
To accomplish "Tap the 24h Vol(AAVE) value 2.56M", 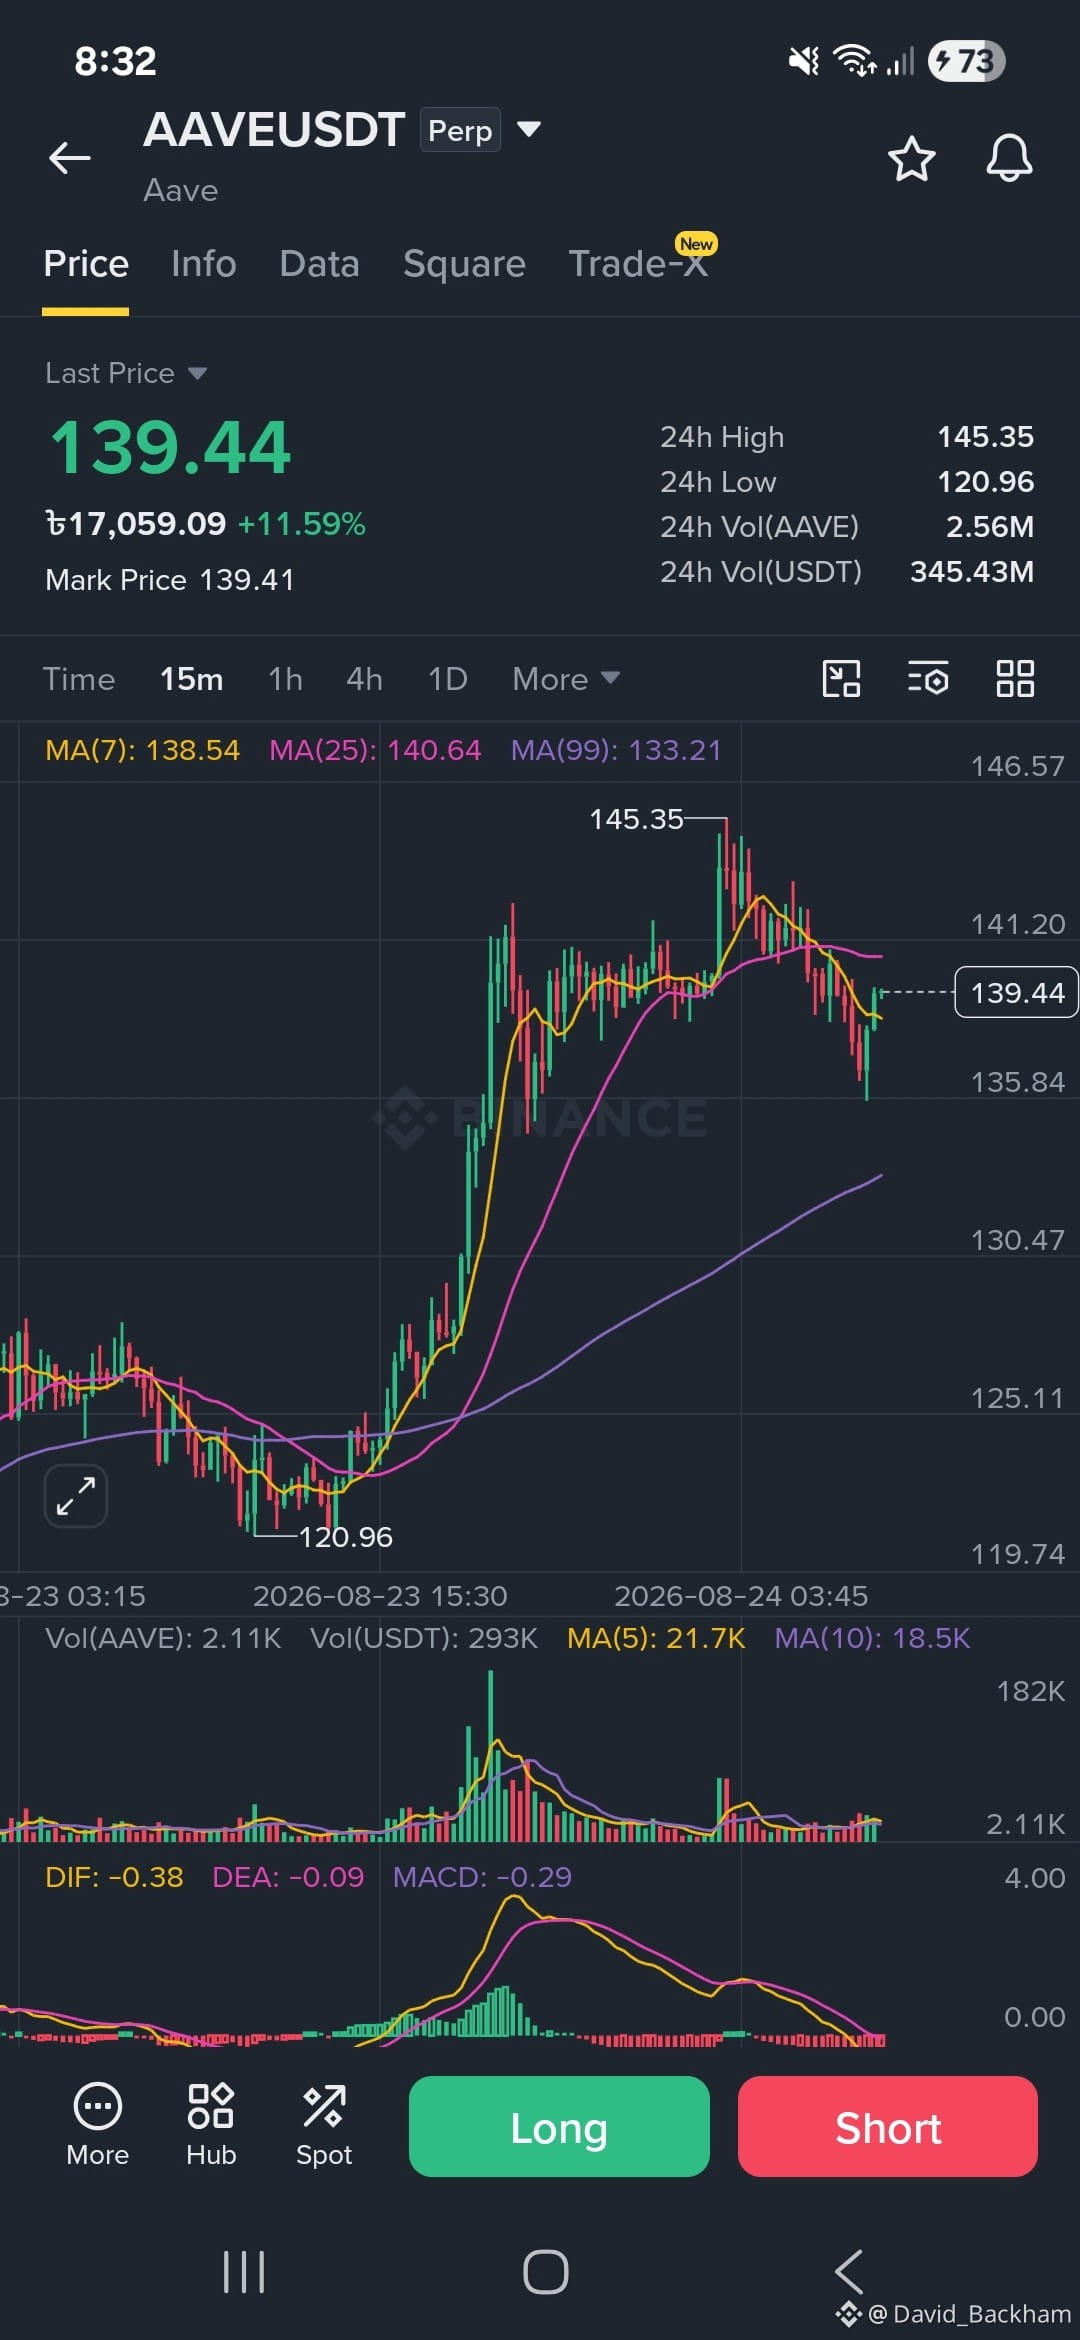I will pos(990,527).
